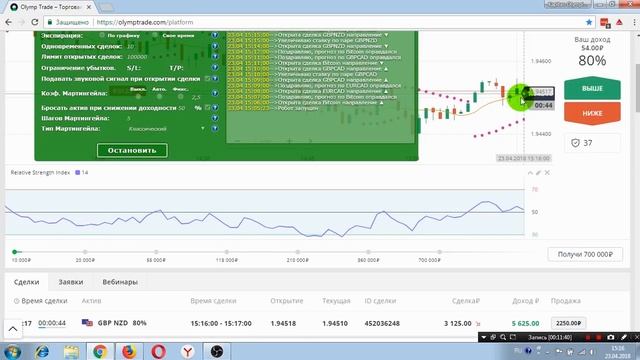The width and height of the screenshot is (640, 360).
Task: Open the Chrome three-dot menu
Action: pyautogui.click(x=634, y=22)
